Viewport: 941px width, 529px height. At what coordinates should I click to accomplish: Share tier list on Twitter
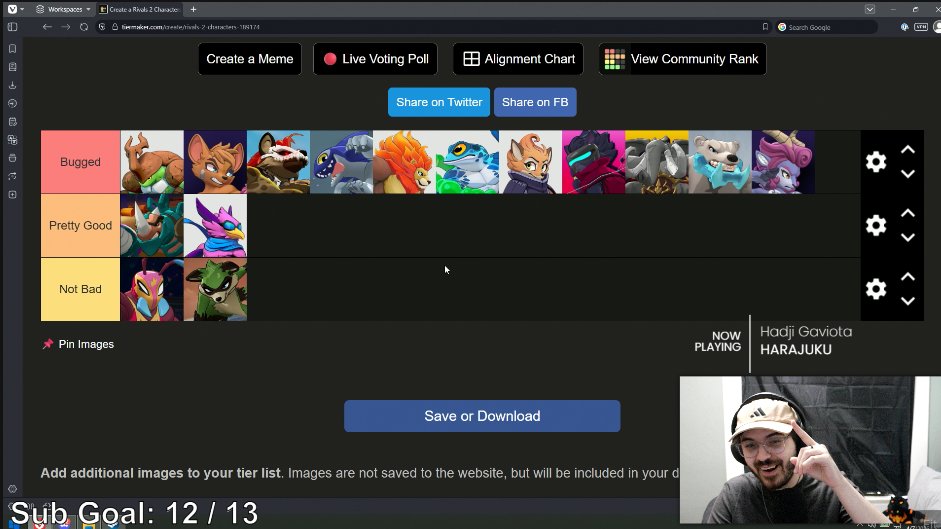(x=439, y=102)
